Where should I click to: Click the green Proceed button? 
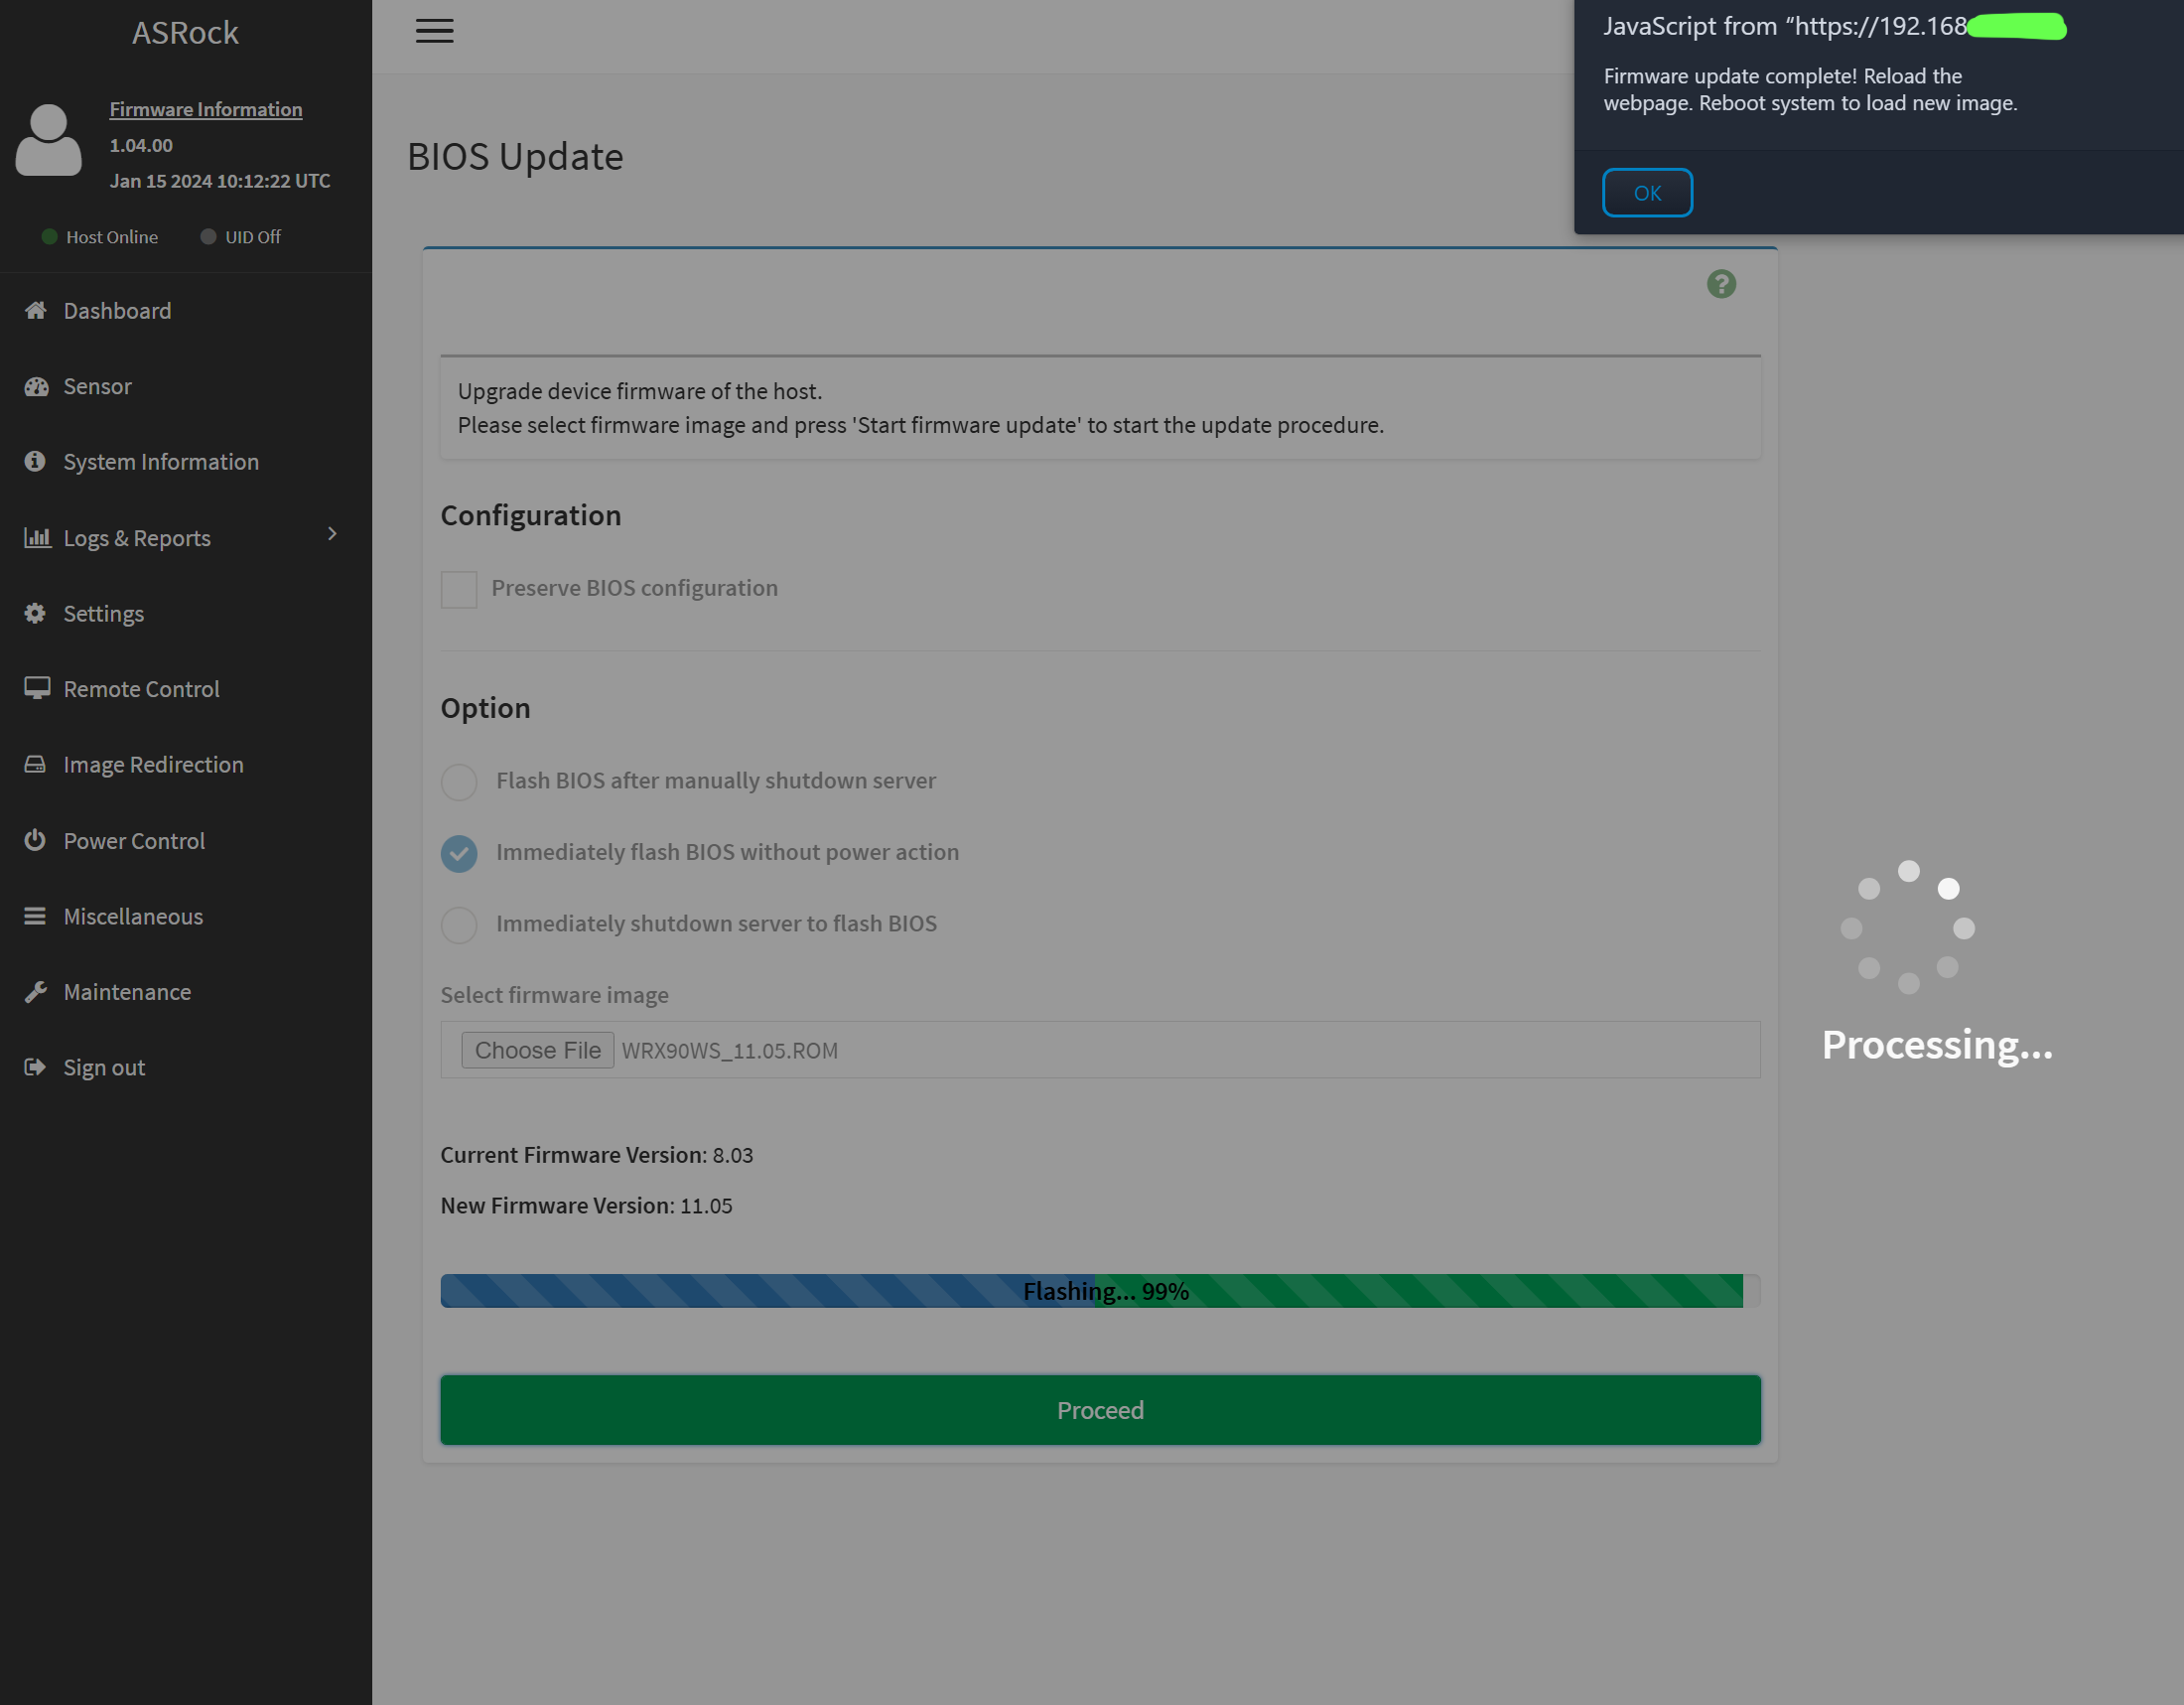pos(1100,1410)
